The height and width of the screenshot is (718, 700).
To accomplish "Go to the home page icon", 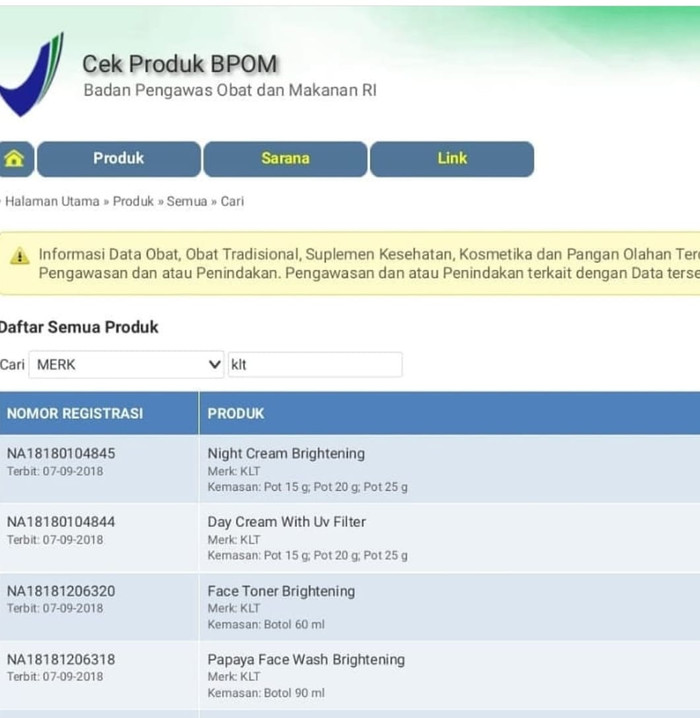I will click(x=14, y=159).
